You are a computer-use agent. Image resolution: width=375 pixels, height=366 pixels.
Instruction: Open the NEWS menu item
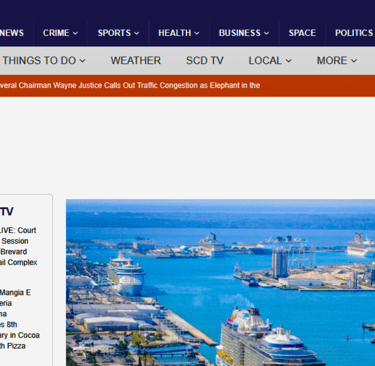[x=12, y=33]
